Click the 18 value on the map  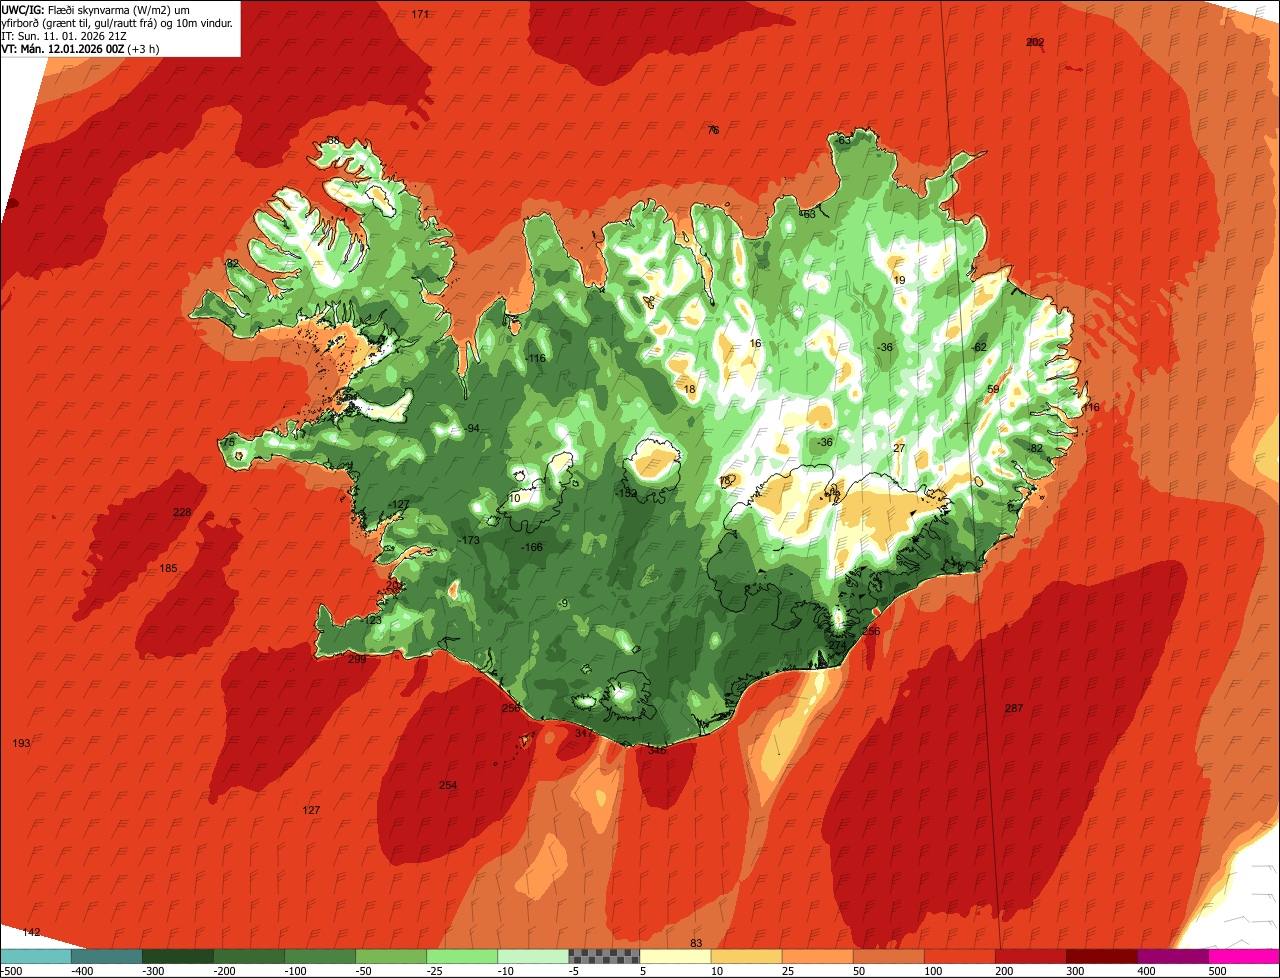[689, 389]
